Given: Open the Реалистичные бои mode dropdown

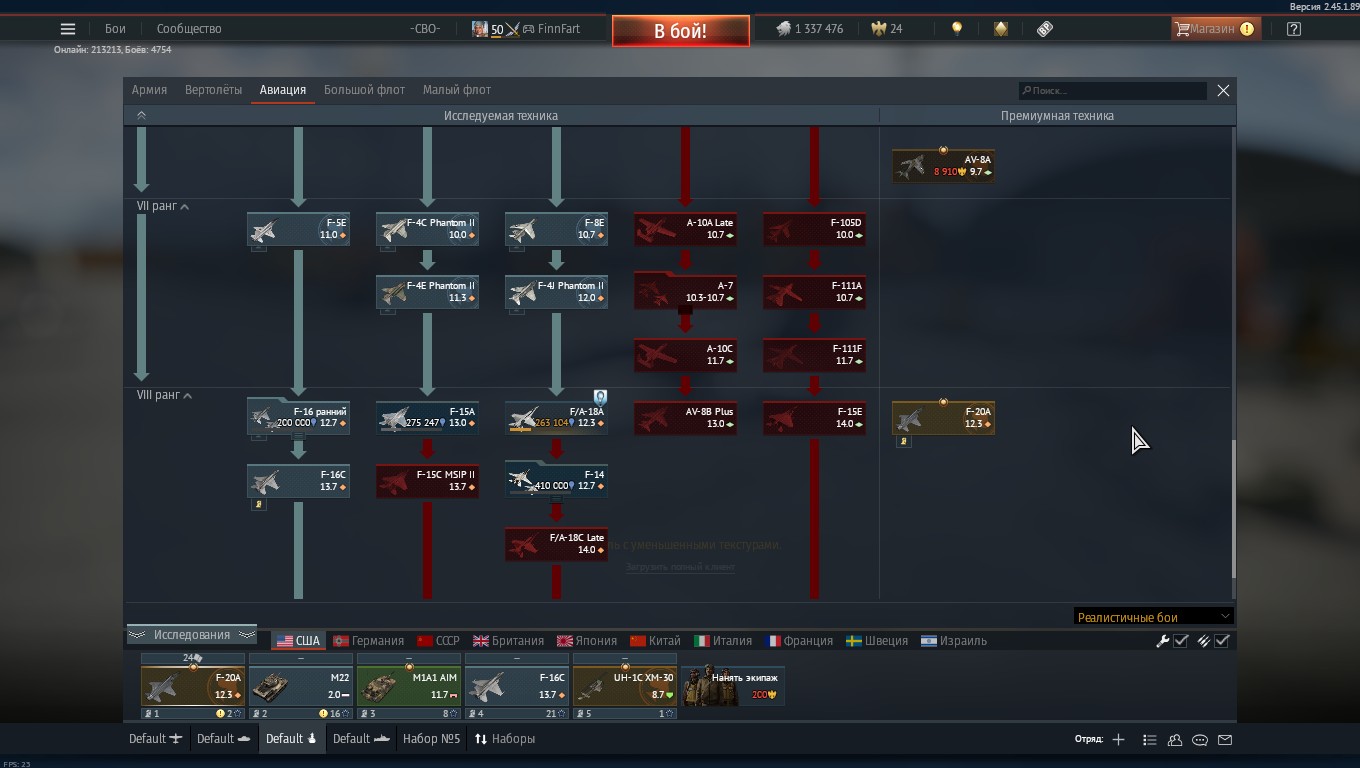Looking at the screenshot, I should pos(1153,617).
